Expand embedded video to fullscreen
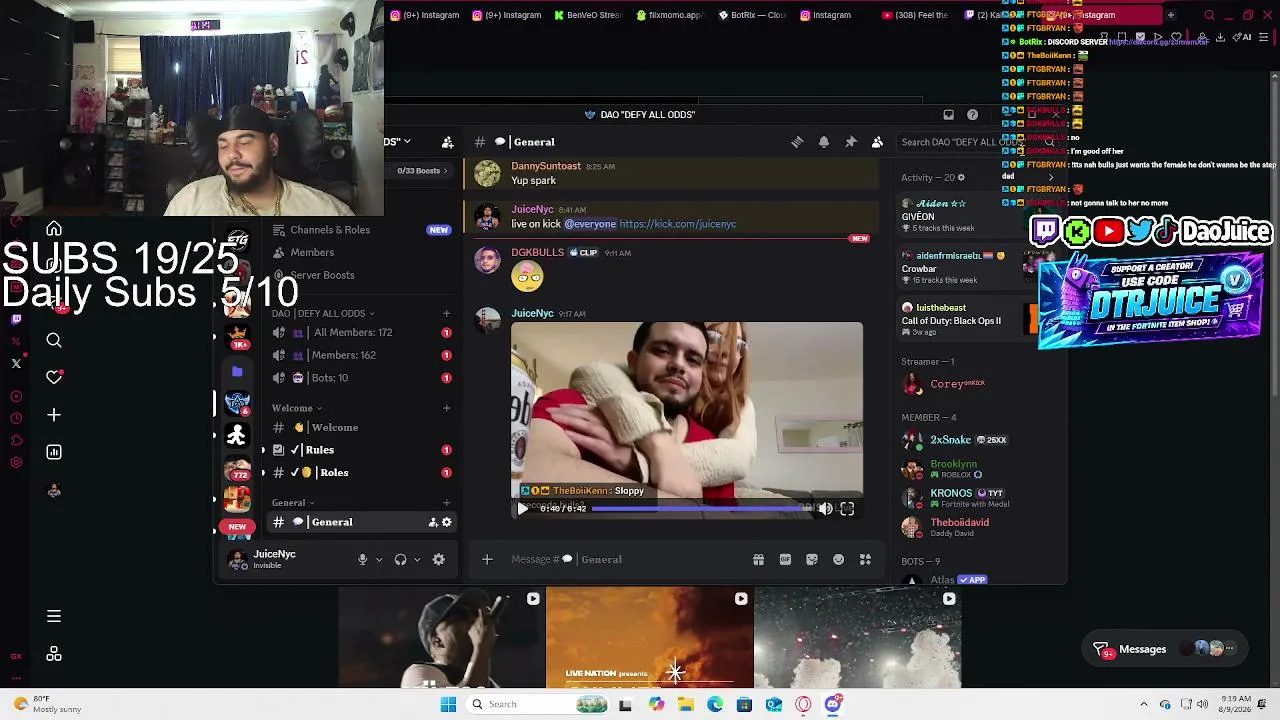The image size is (1280, 720). coord(847,509)
